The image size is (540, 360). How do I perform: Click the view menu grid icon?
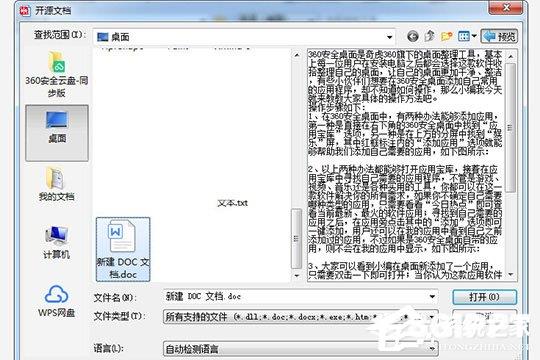(x=464, y=36)
